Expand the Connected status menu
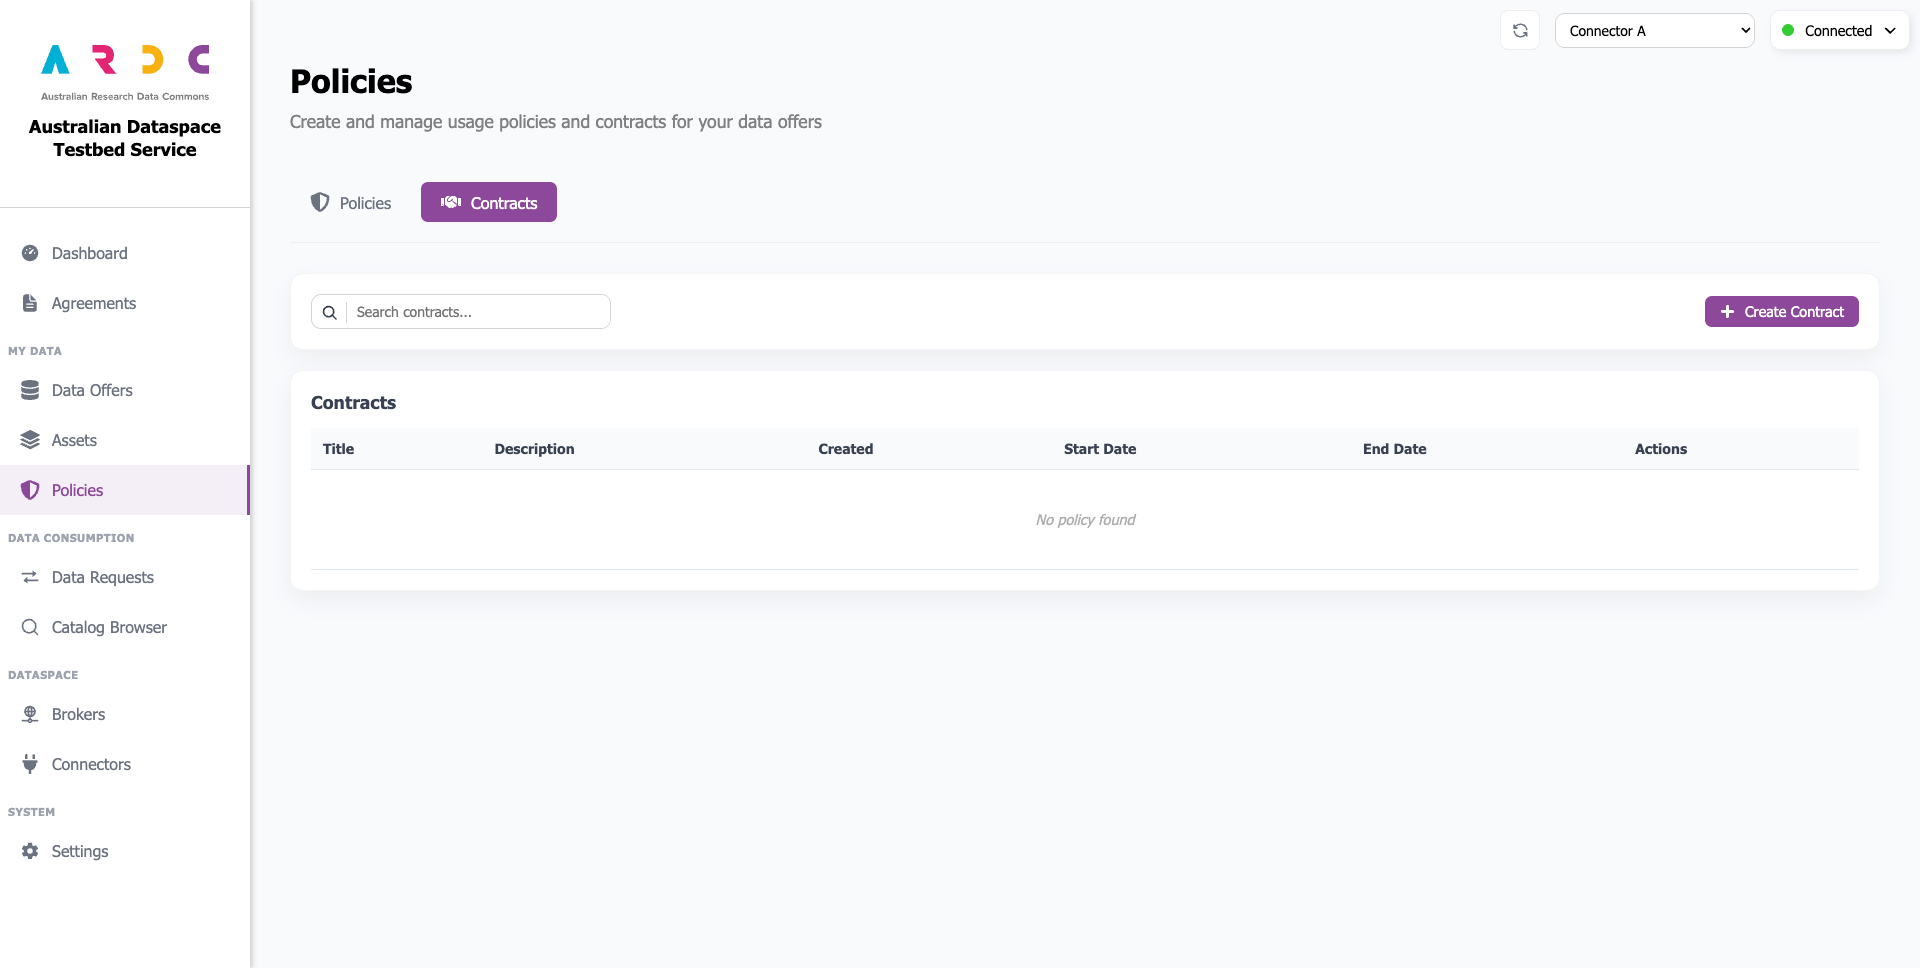This screenshot has height=968, width=1920. coord(1839,30)
